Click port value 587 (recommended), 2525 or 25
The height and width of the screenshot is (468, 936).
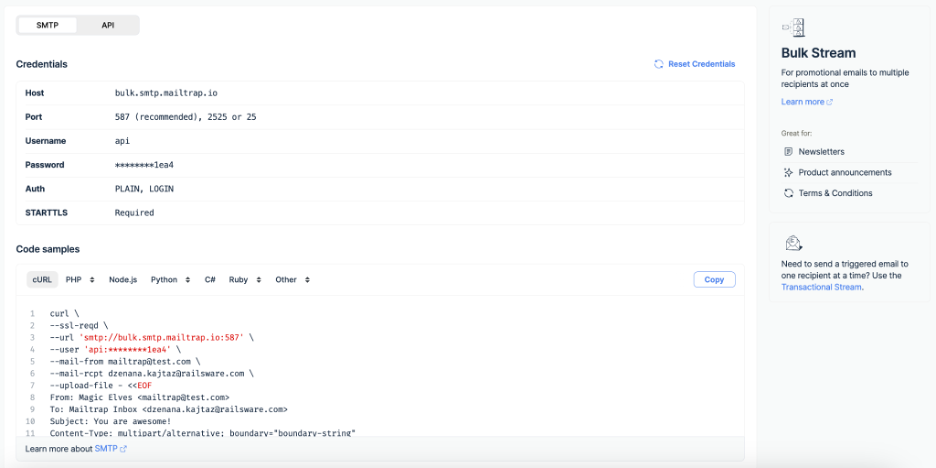pos(186,117)
